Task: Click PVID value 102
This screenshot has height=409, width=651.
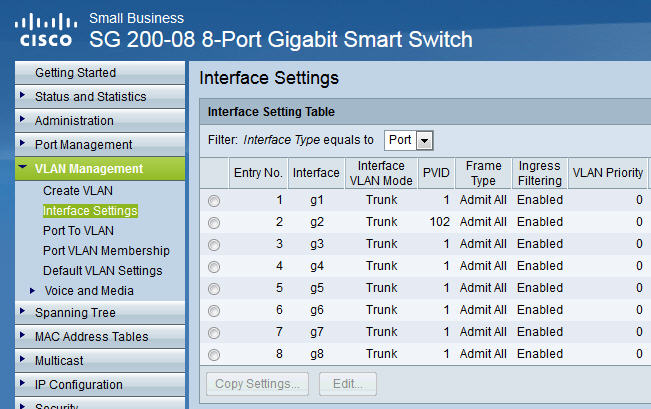Action: pyautogui.click(x=440, y=222)
